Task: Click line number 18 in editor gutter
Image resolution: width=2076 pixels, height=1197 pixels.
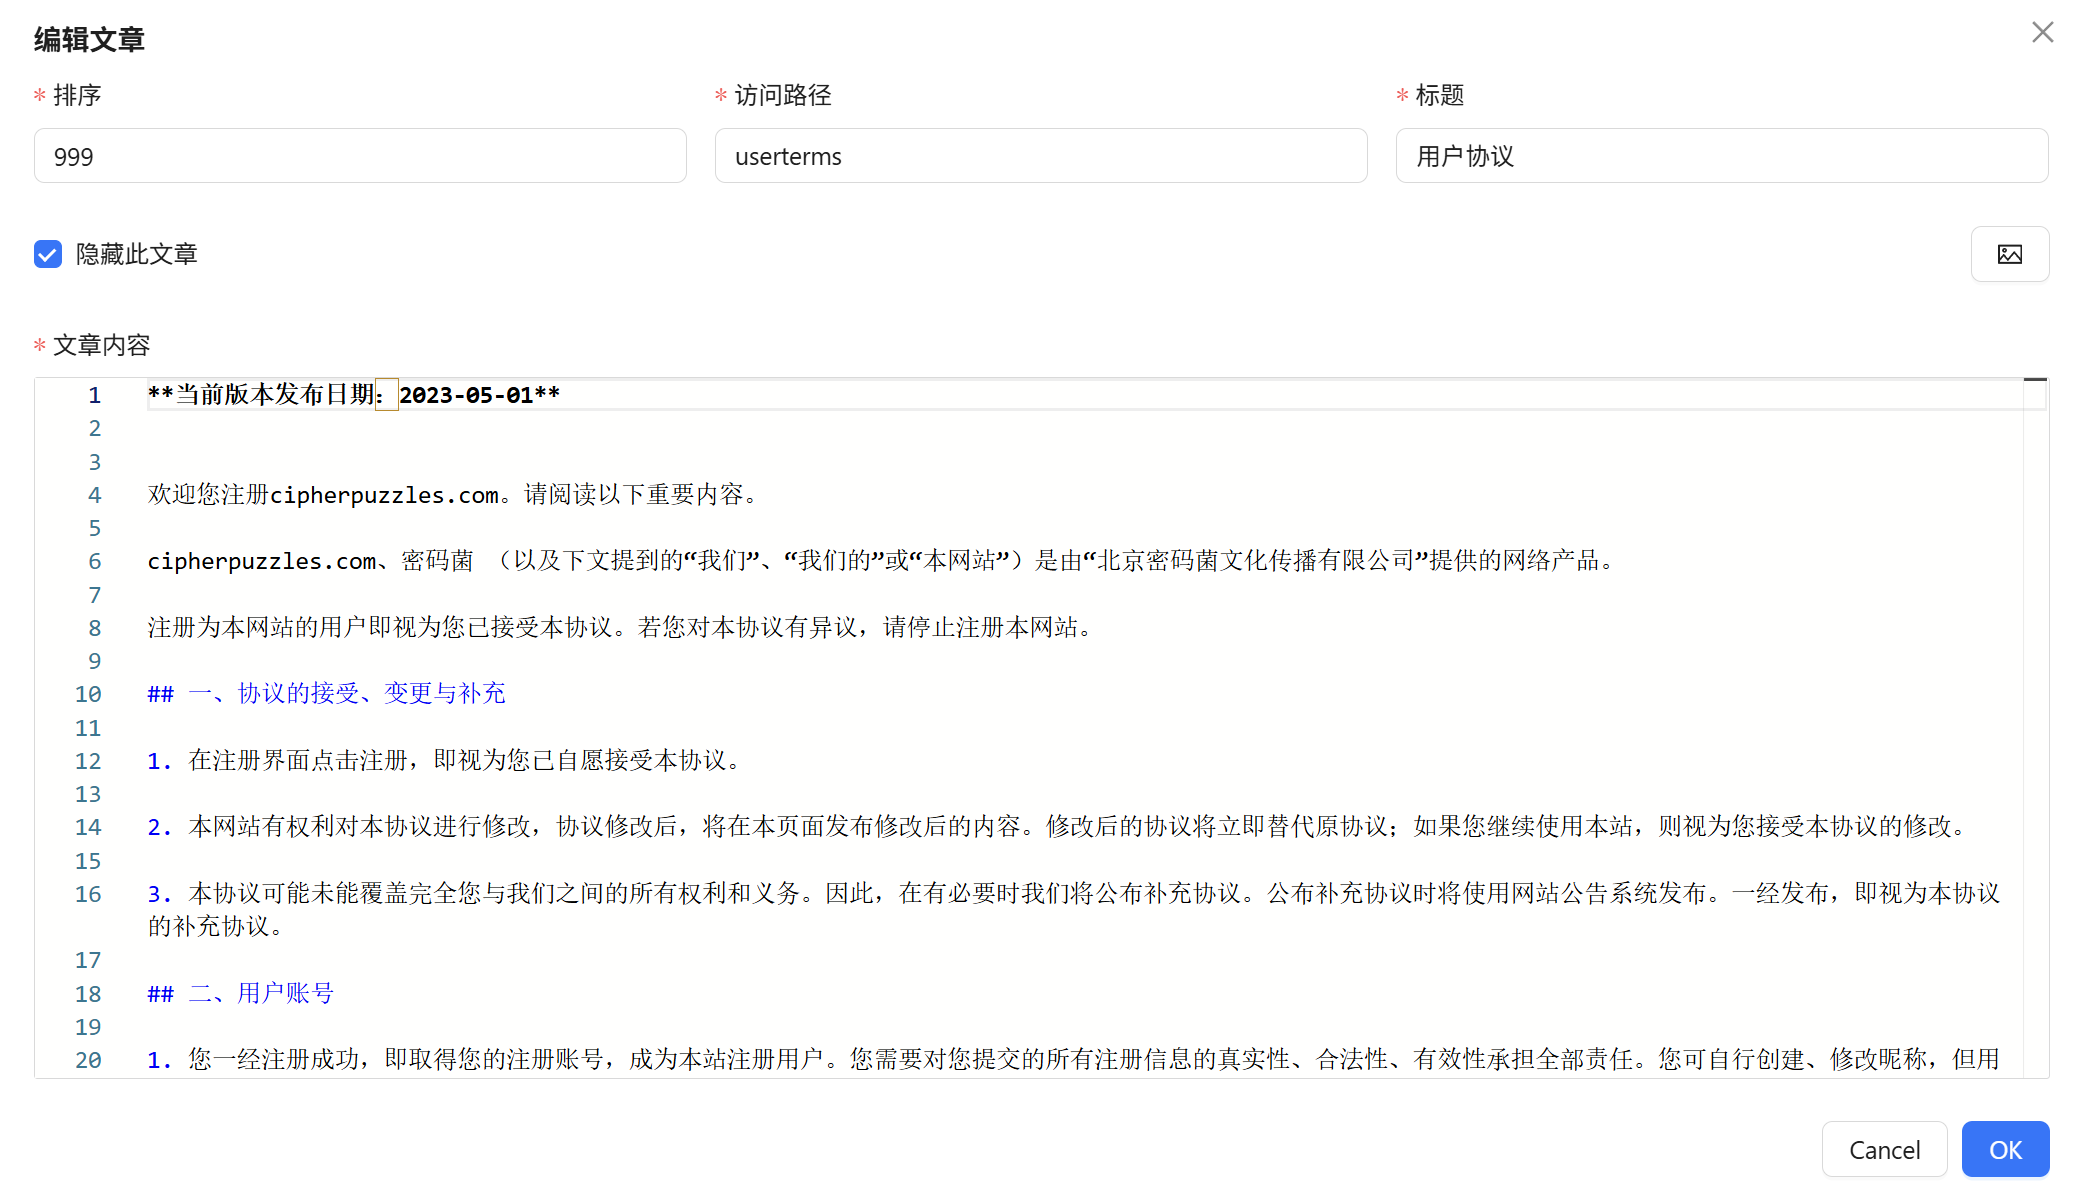Action: tap(88, 994)
